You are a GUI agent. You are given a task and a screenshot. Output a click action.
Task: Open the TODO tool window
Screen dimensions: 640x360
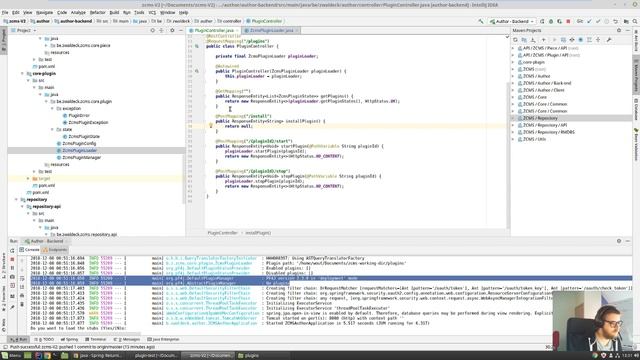click(x=44, y=340)
